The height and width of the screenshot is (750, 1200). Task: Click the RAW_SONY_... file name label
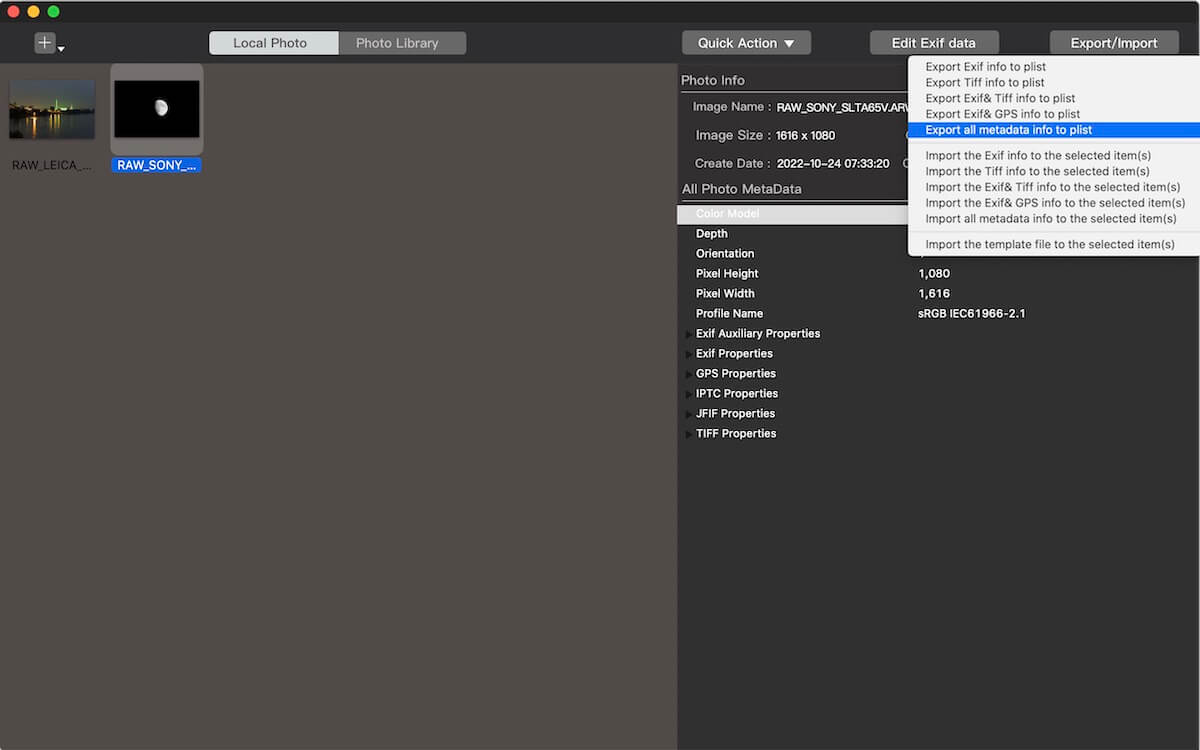(156, 165)
